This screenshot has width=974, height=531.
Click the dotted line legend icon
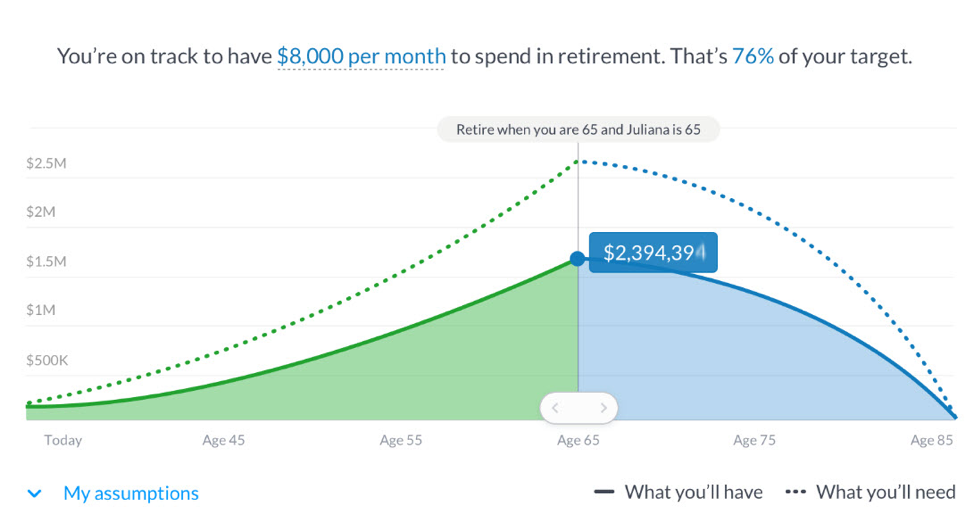coord(796,492)
